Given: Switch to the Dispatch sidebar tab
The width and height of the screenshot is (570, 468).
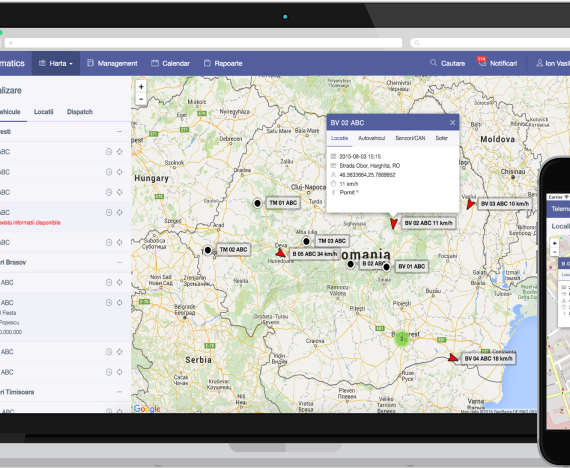Looking at the screenshot, I should [80, 112].
